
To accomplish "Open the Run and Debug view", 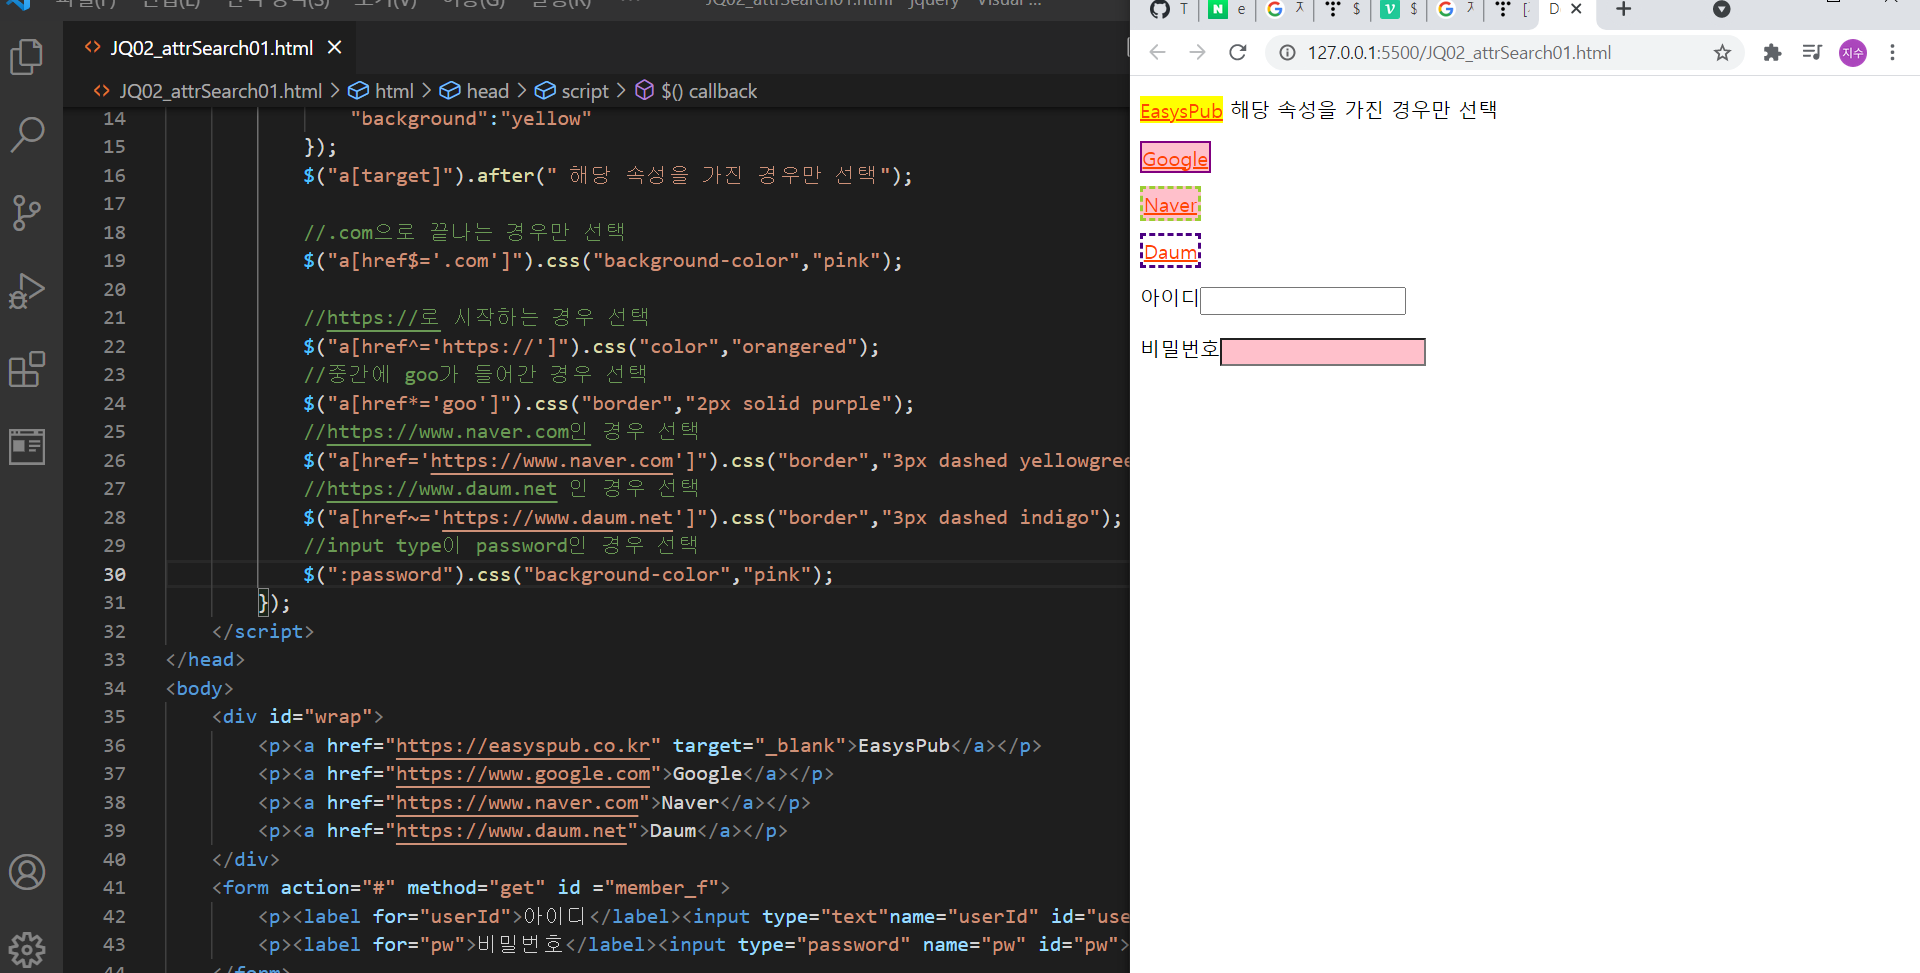I will click(27, 291).
